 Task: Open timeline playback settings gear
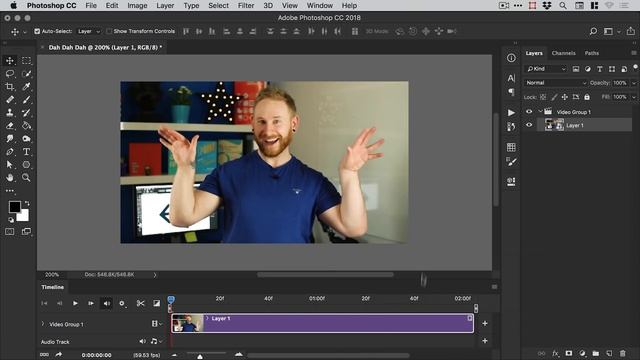coord(122,303)
